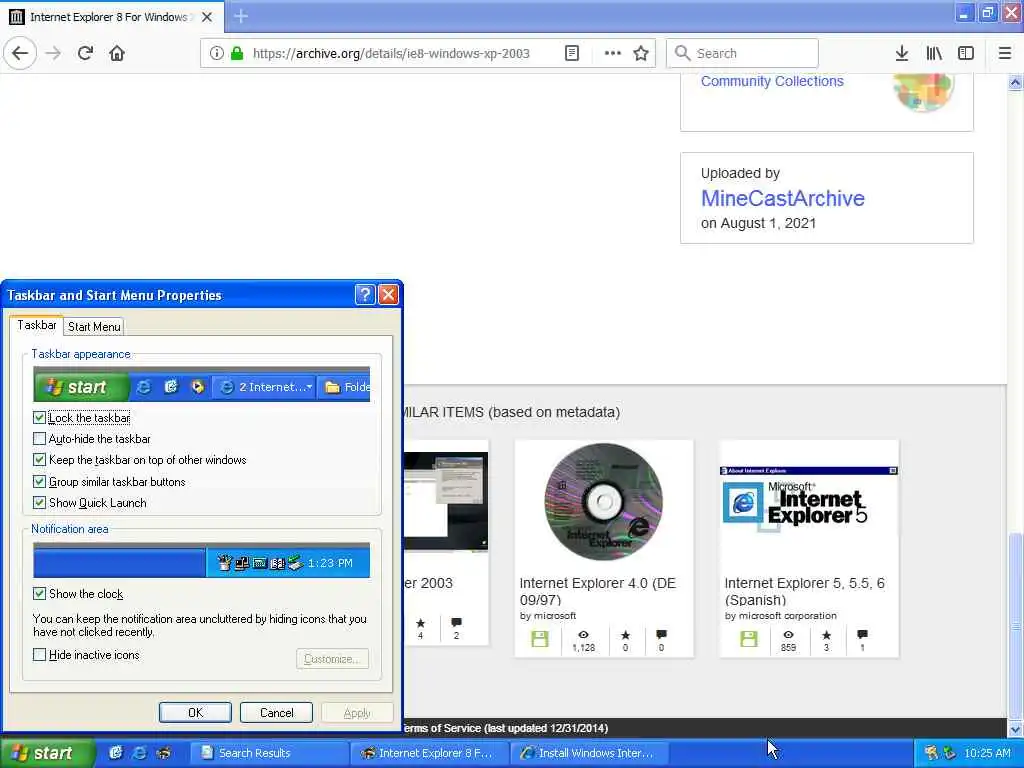1024x768 pixels.
Task: Click page scrollbar down arrow
Action: [x=1015, y=729]
